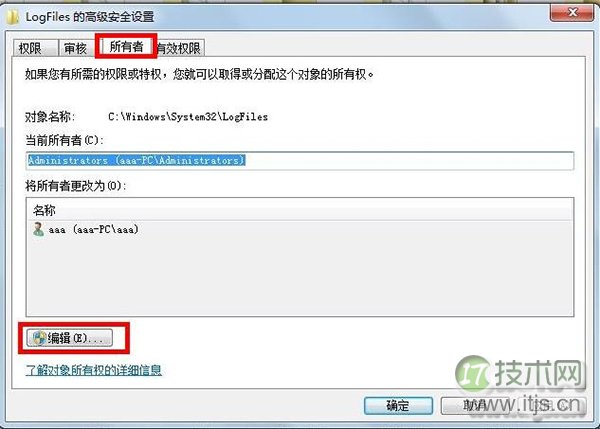Viewport: 600px width, 429px height.
Task: Open link about object ownership details
Action: pos(93,370)
